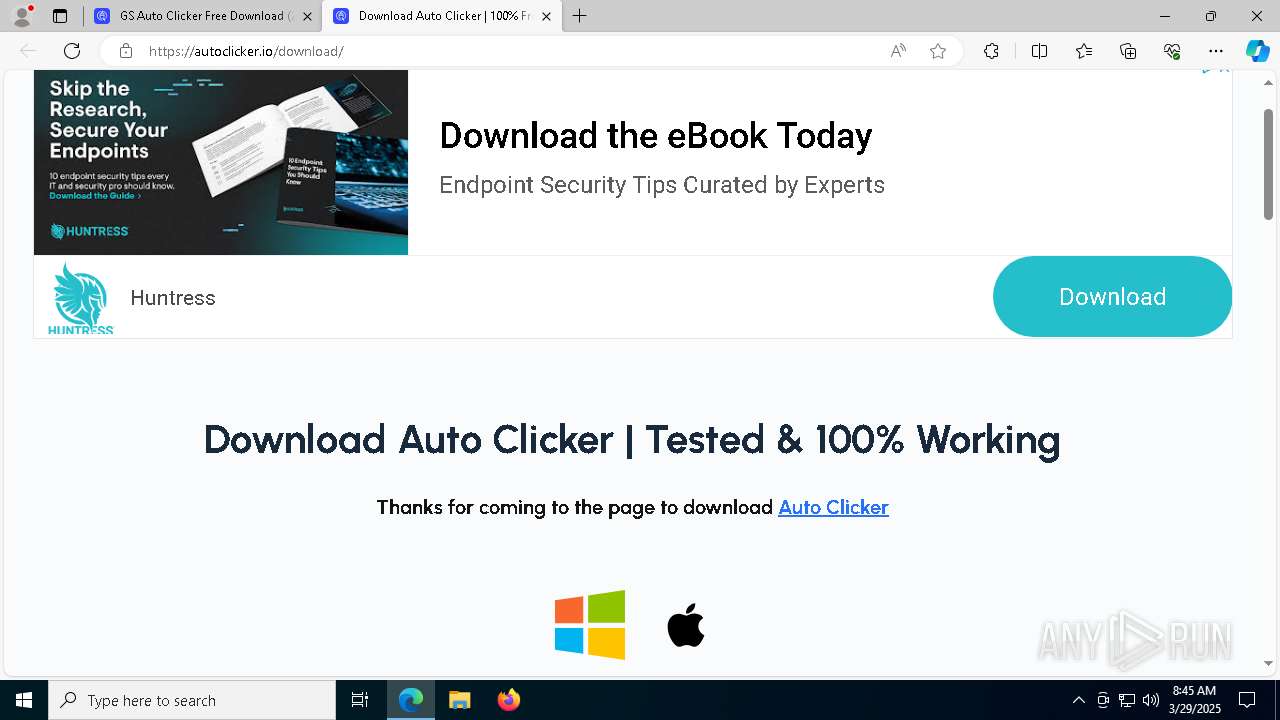Click the ad info AdChoices icon
Screen dimensions: 1280x720
click(1208, 70)
